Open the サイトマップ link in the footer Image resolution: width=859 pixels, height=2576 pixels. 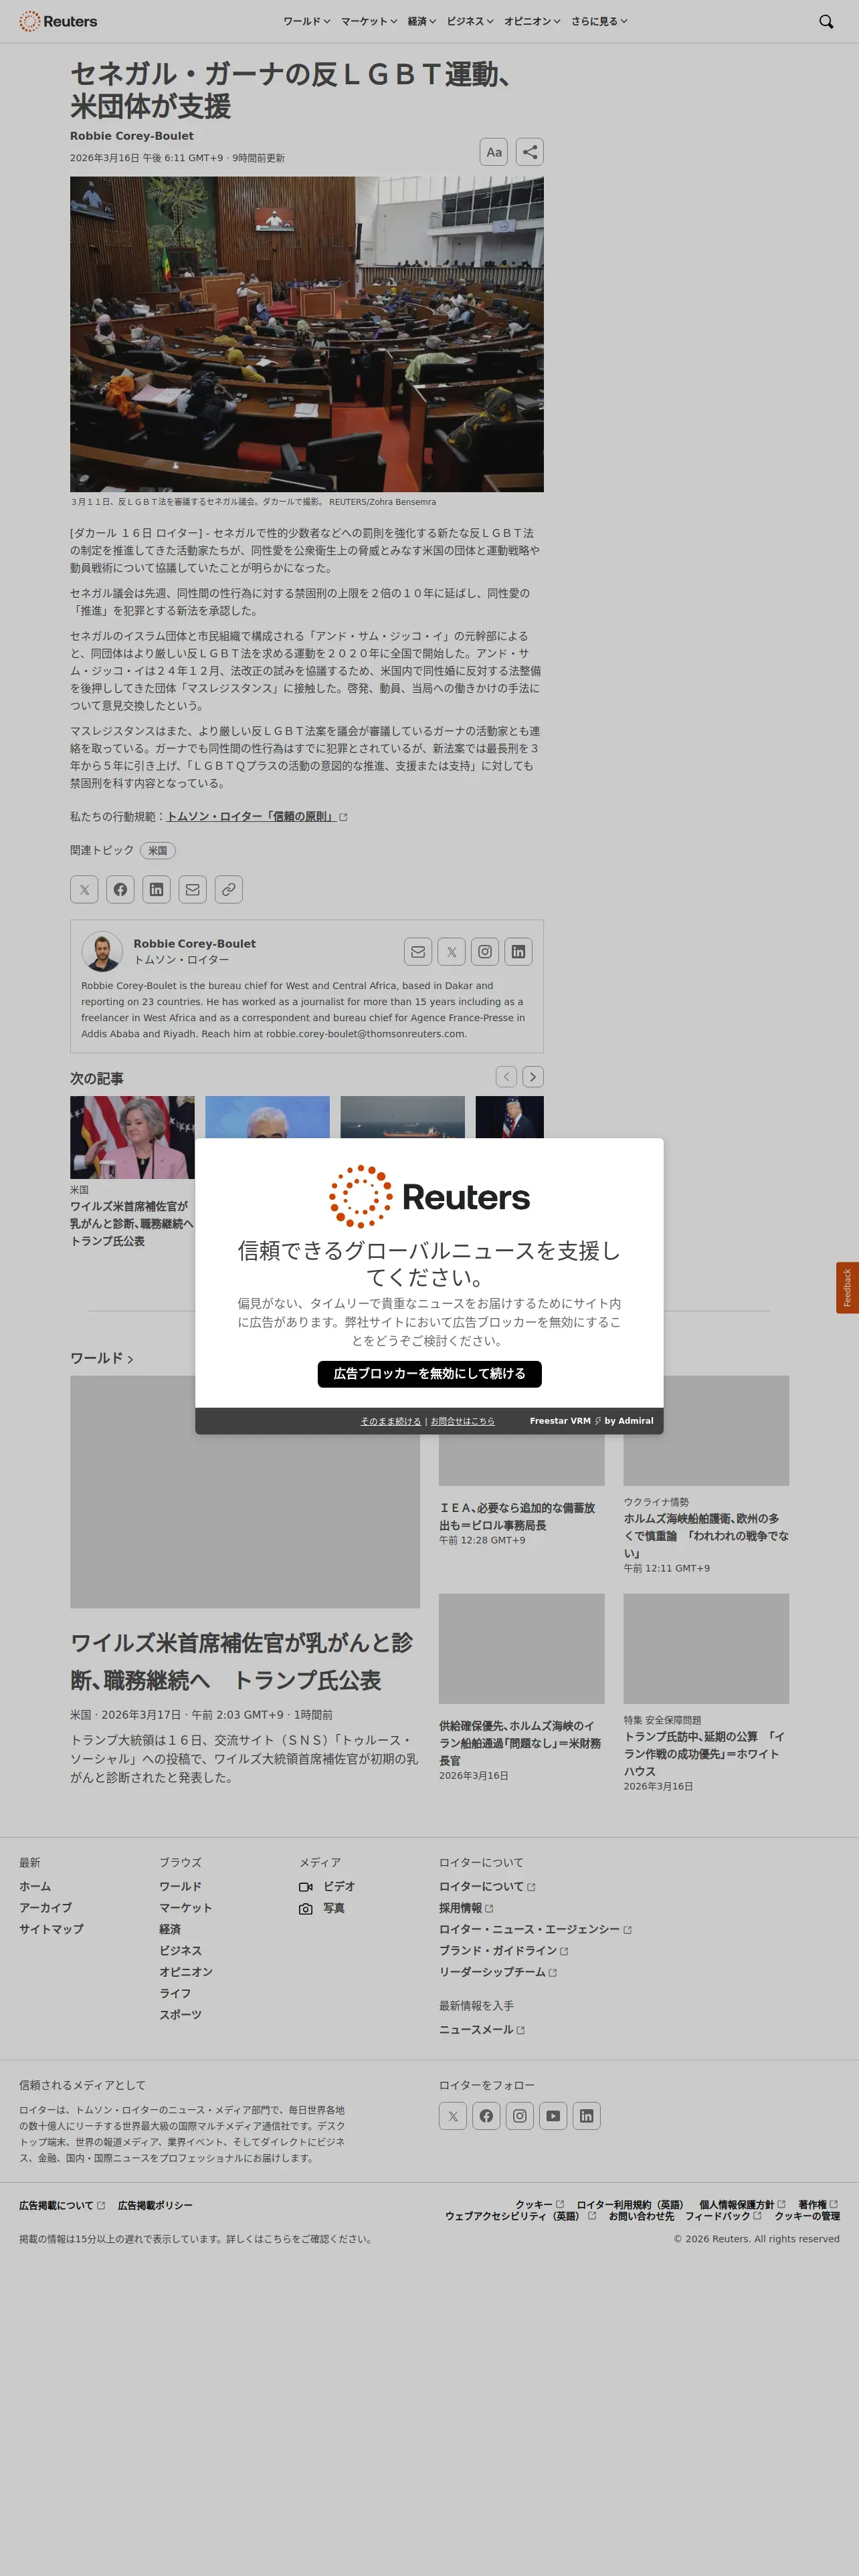tap(51, 1929)
